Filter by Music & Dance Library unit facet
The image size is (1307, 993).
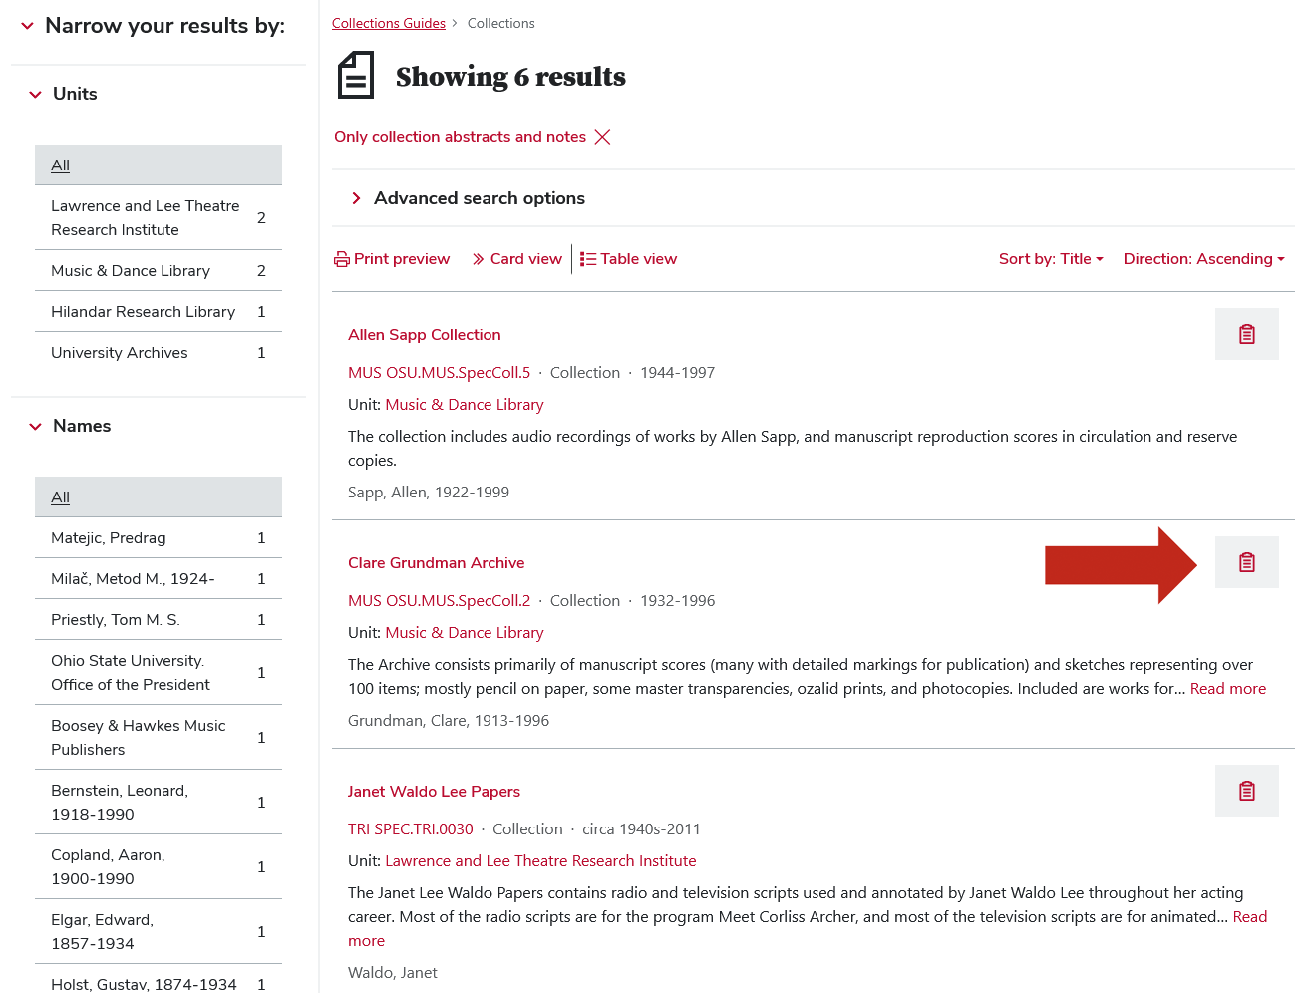pyautogui.click(x=158, y=271)
